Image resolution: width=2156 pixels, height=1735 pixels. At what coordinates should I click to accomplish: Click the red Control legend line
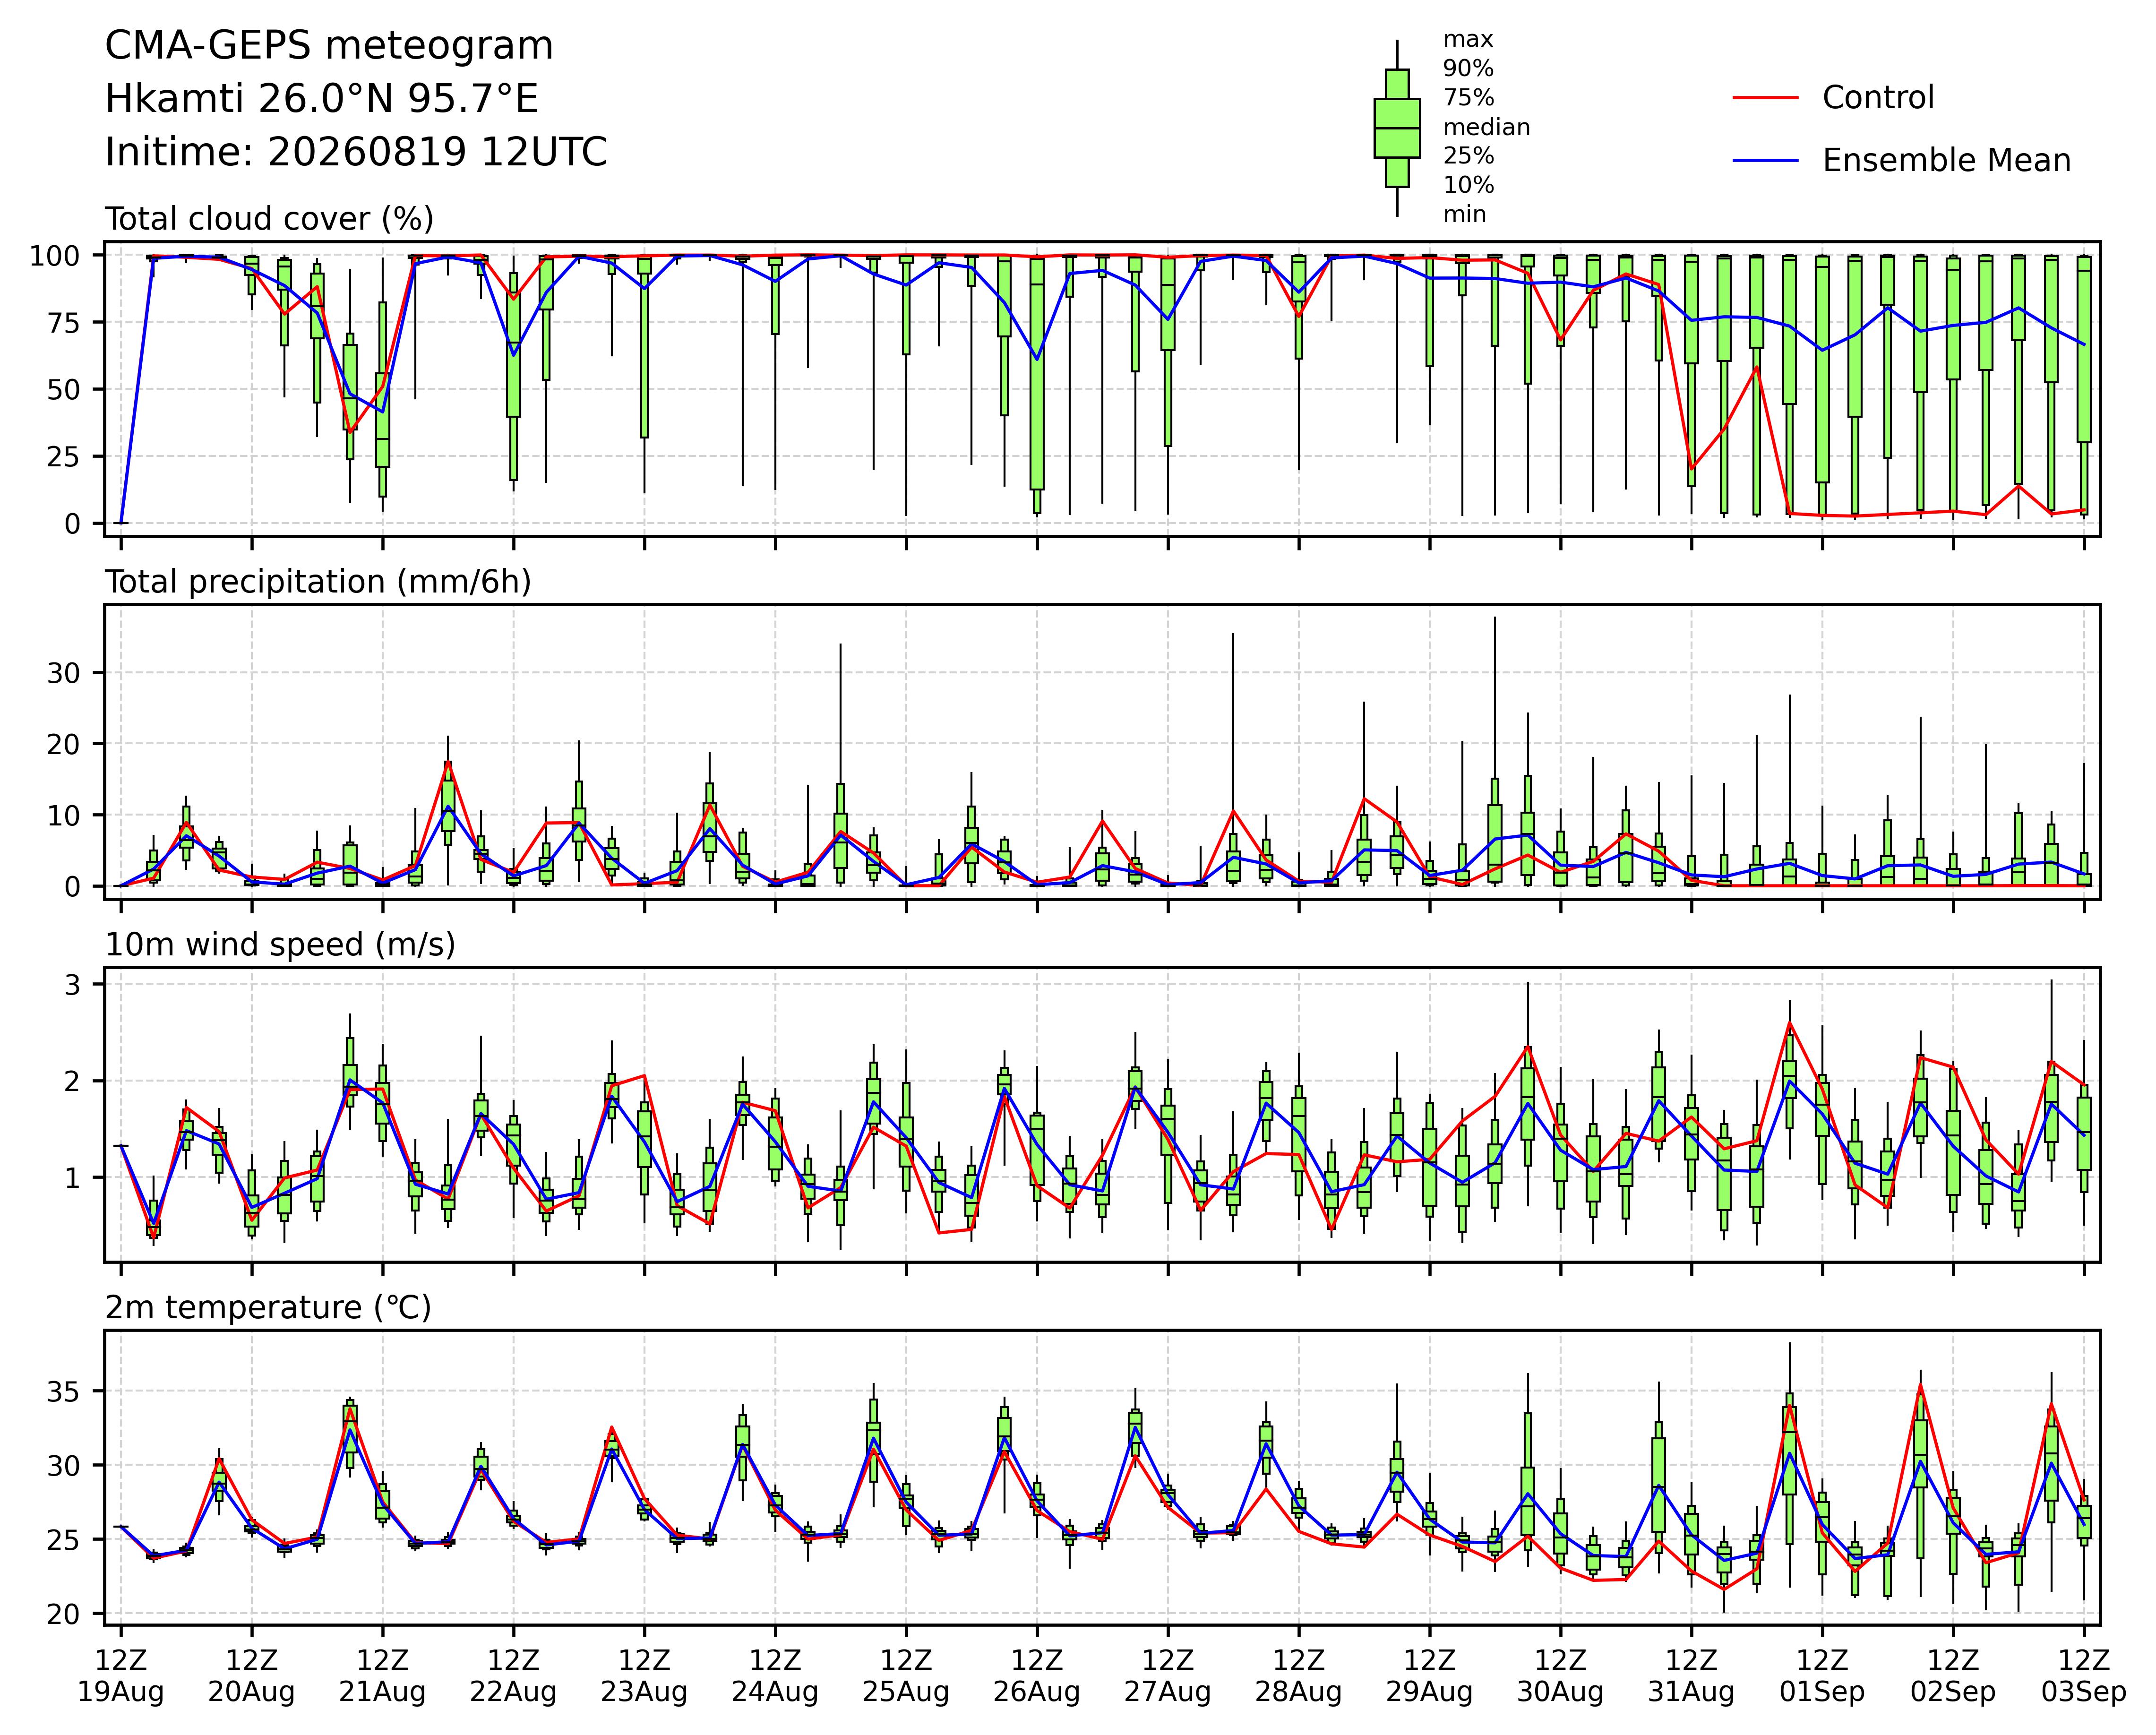[1766, 98]
